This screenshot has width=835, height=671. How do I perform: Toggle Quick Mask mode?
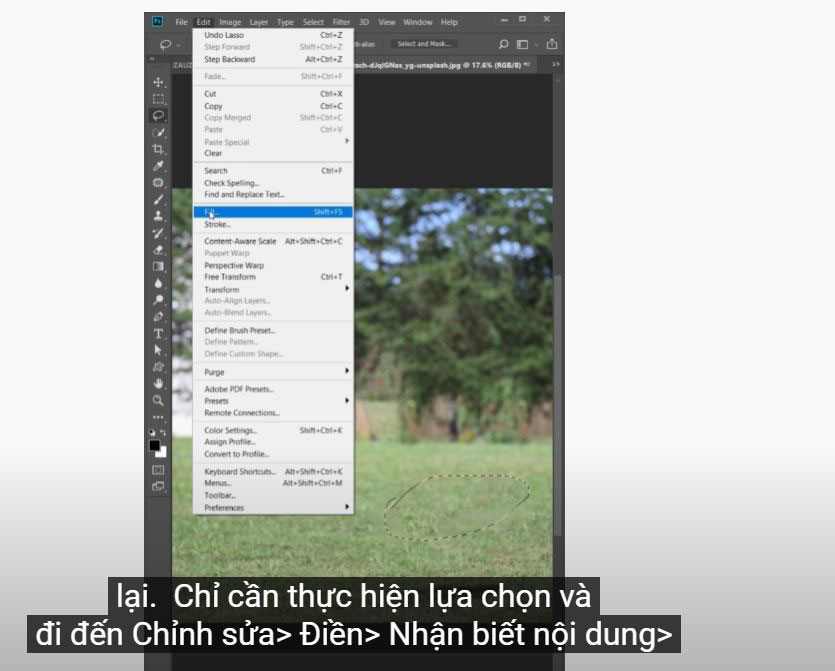158,470
